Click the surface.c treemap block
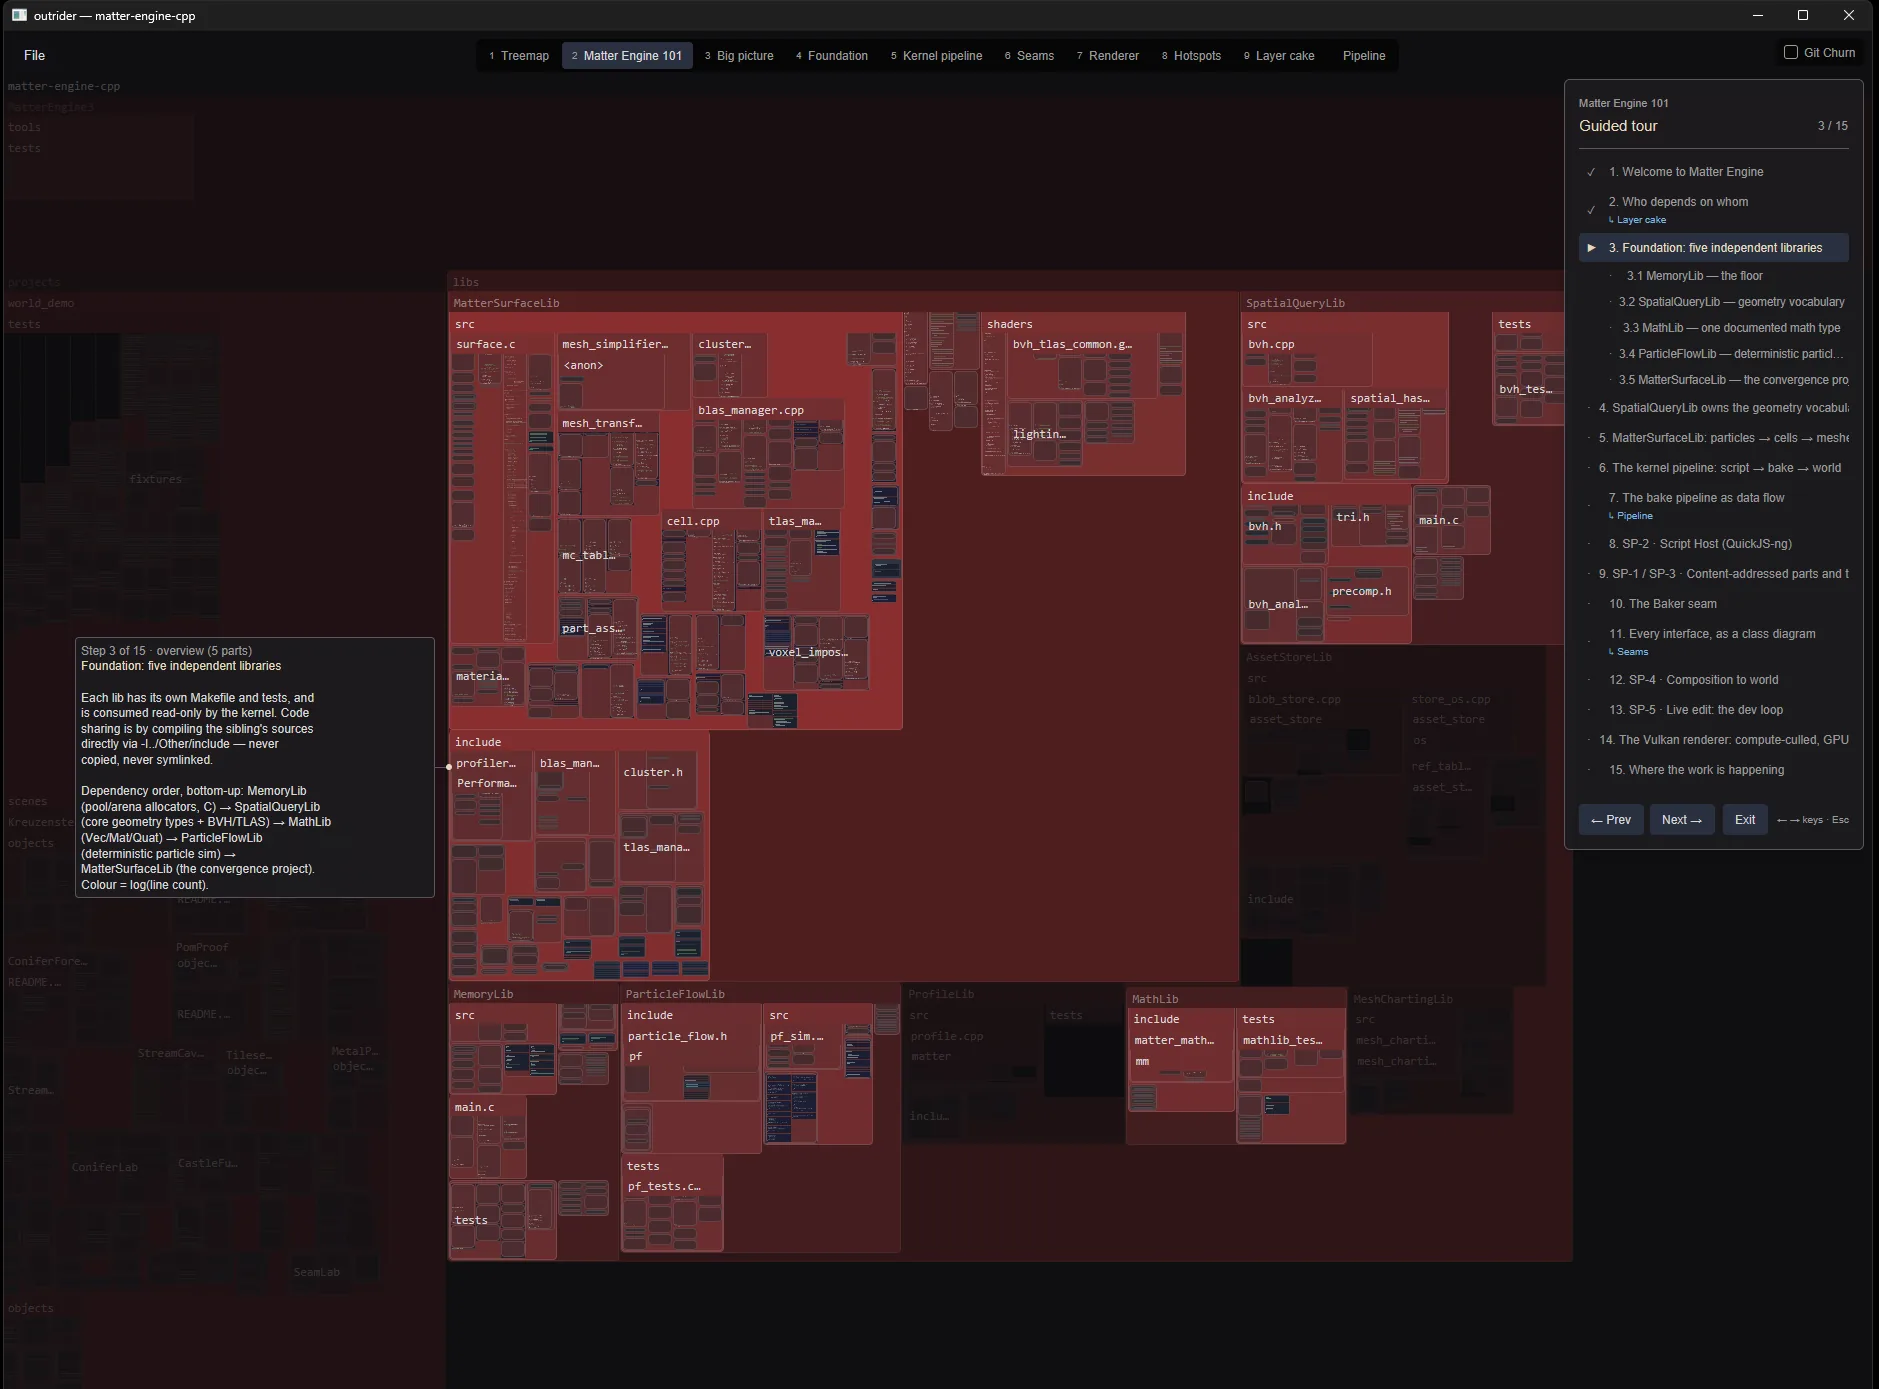 pos(503,490)
